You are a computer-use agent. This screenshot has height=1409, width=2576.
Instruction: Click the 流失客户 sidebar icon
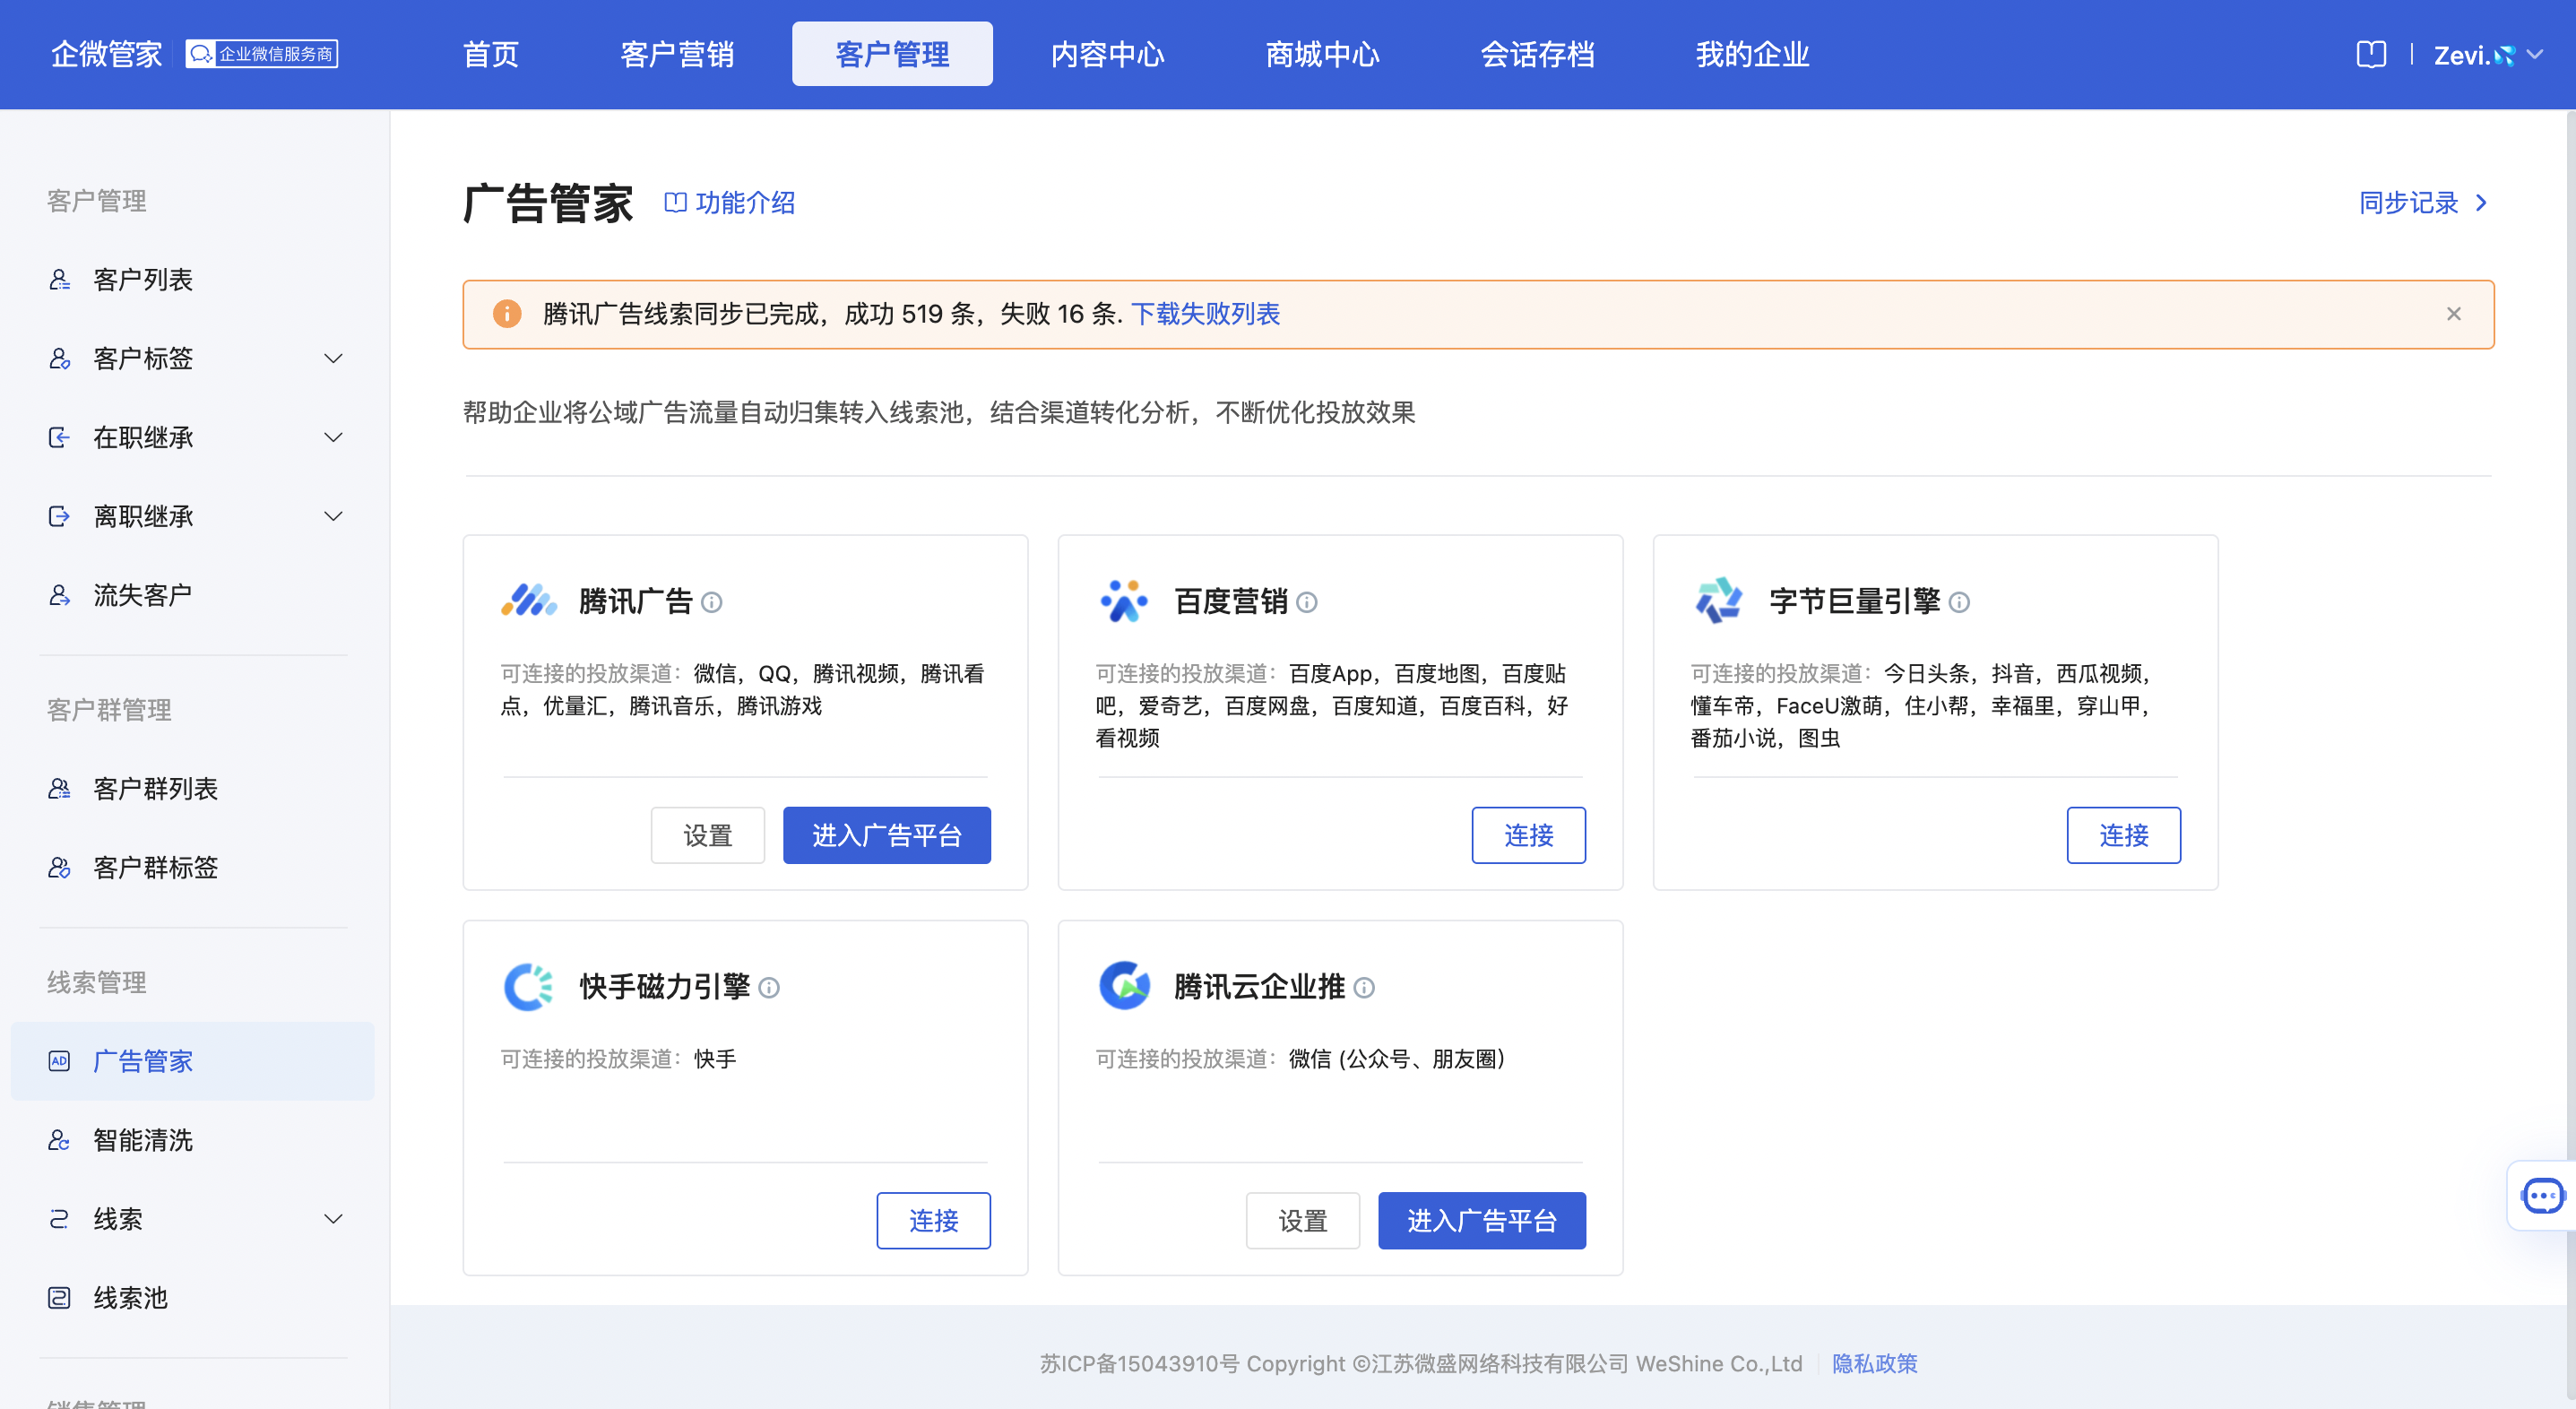click(59, 596)
